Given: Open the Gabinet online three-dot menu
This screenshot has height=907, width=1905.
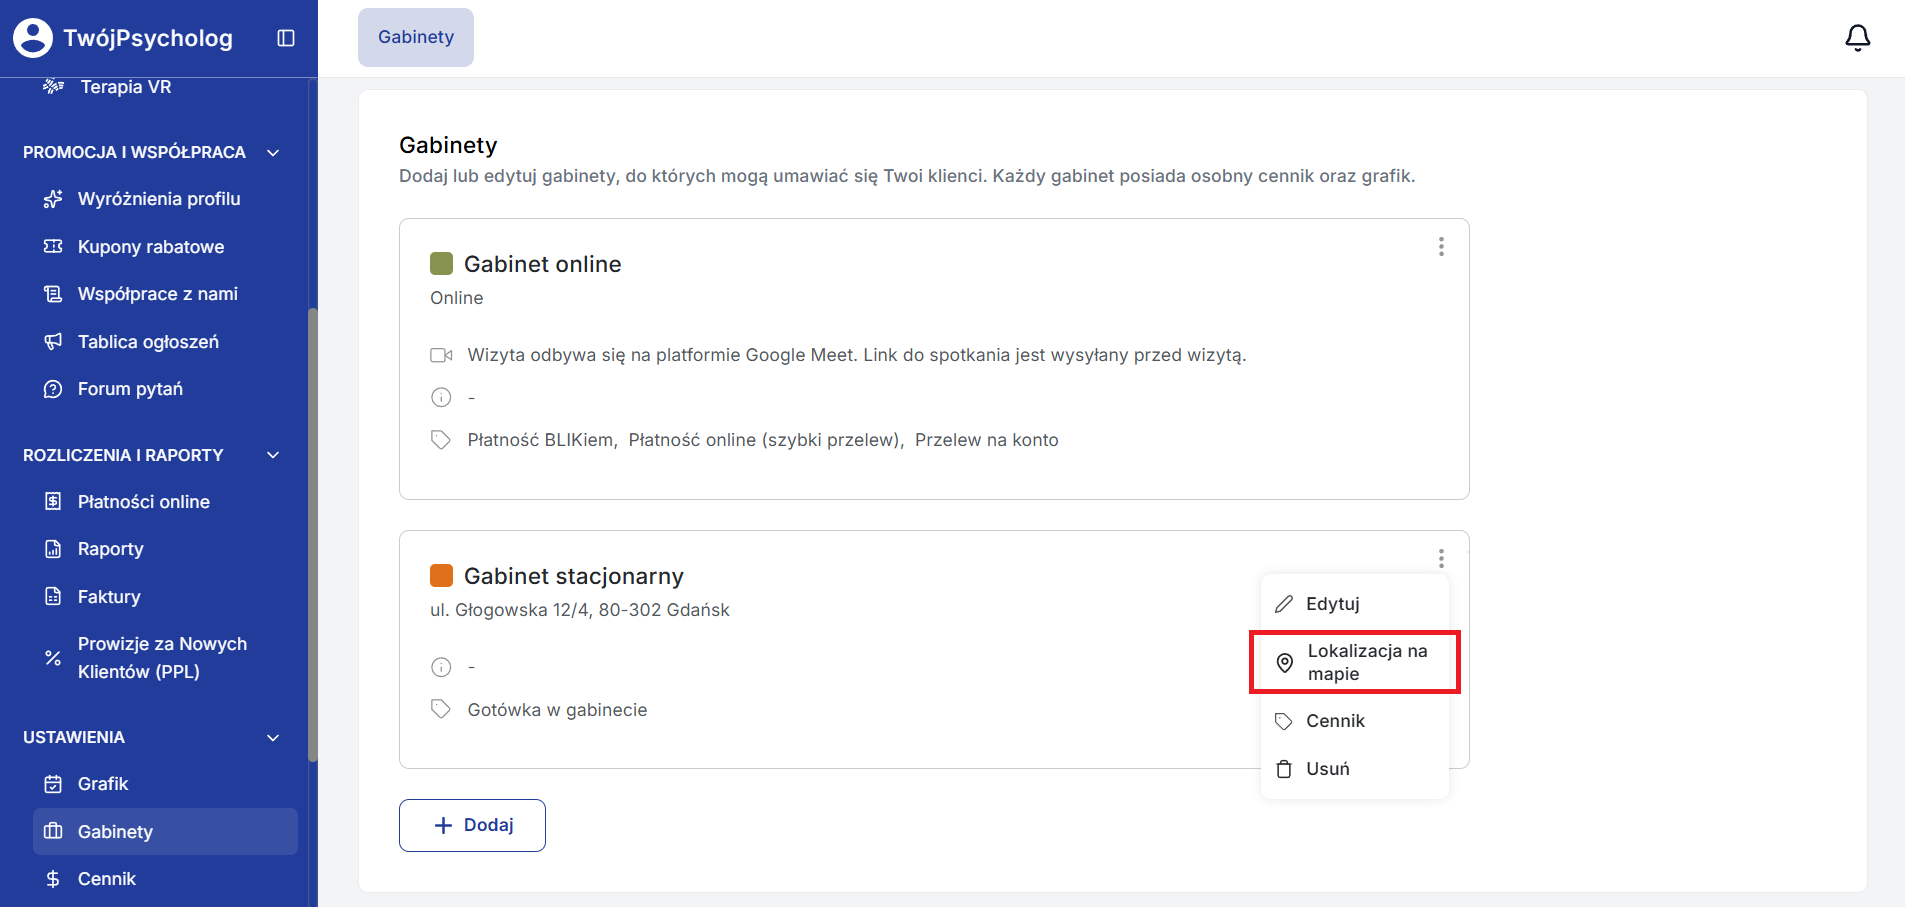Looking at the screenshot, I should click(1441, 247).
